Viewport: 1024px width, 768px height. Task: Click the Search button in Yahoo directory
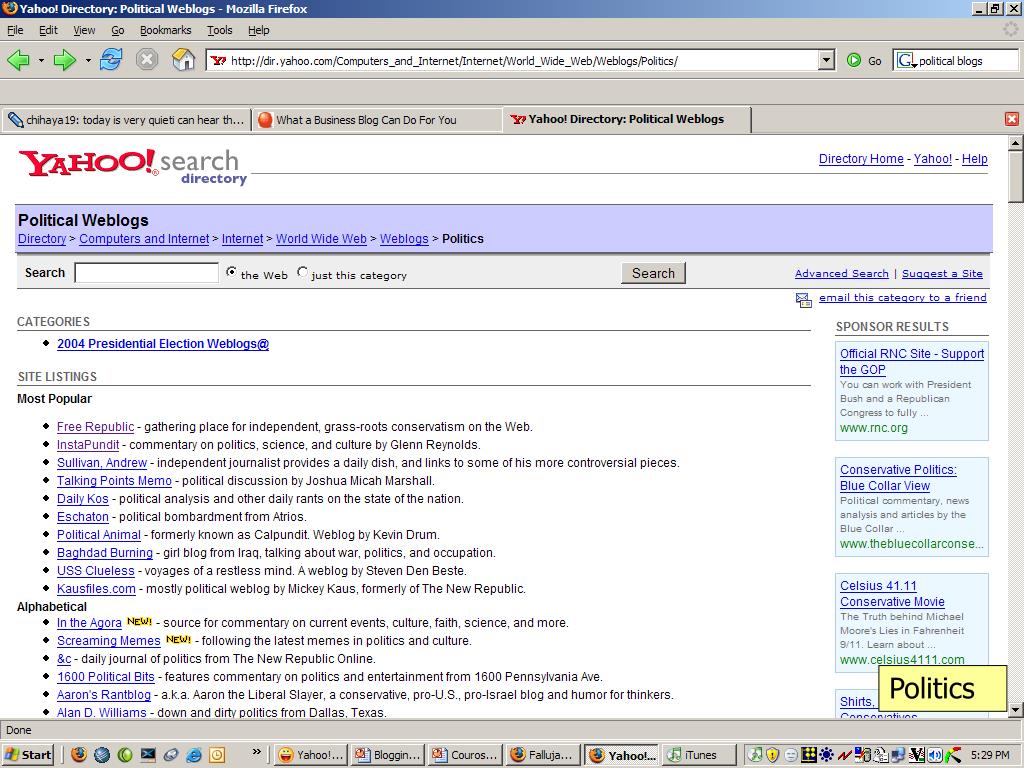653,273
